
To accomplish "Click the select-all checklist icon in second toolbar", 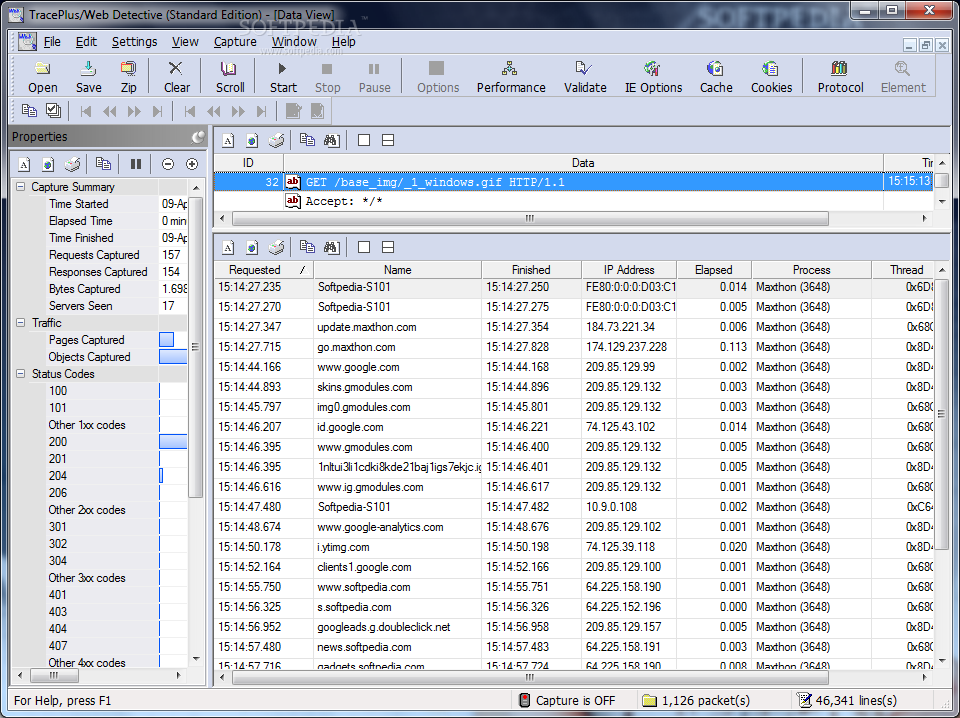I will pos(53,111).
